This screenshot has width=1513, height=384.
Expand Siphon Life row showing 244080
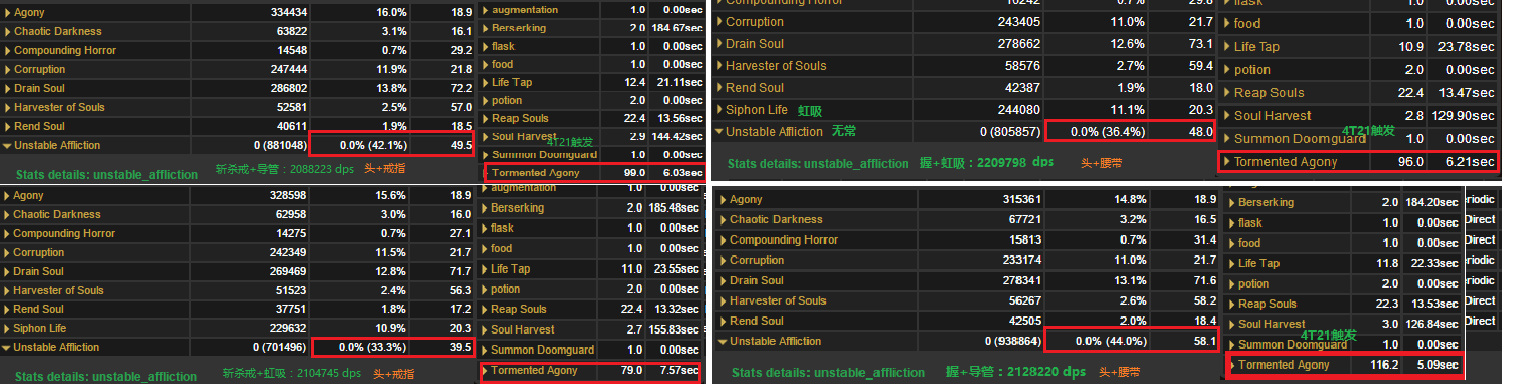[x=719, y=109]
